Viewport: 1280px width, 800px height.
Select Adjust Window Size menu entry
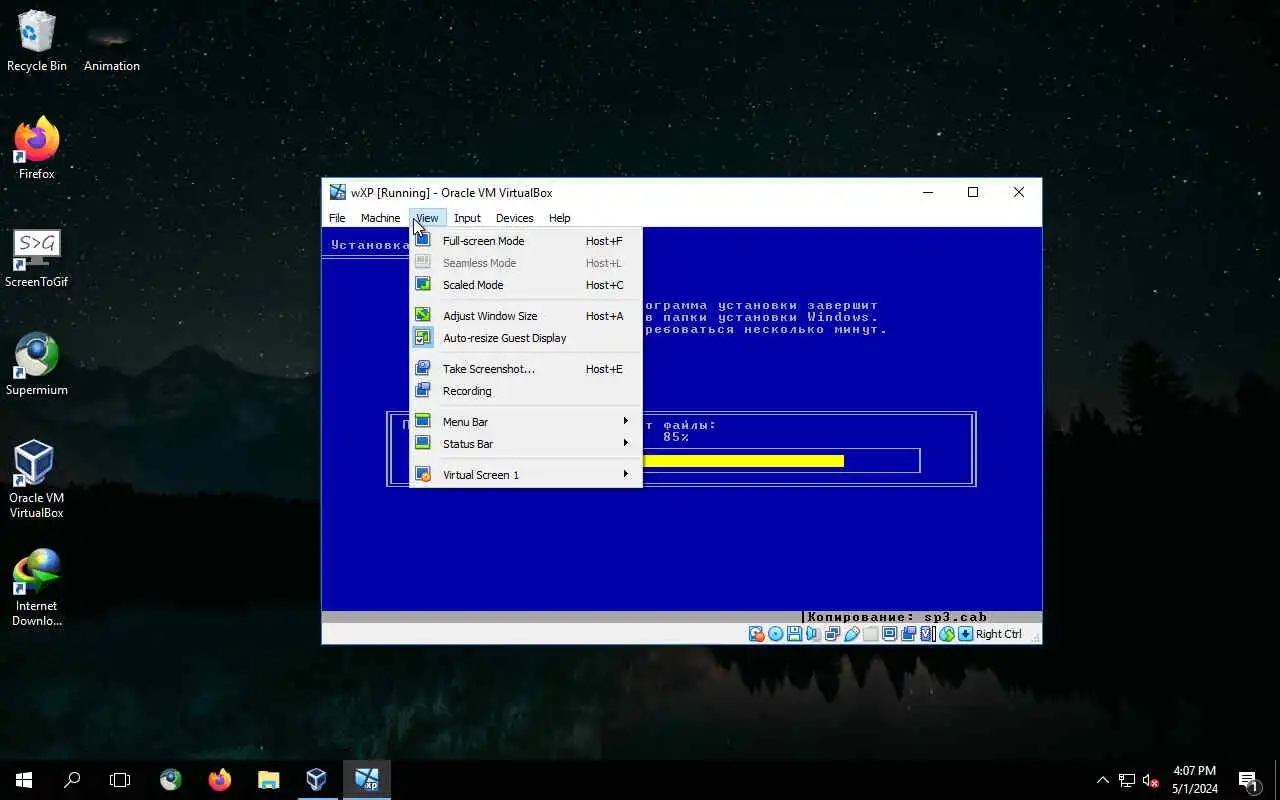[x=525, y=316]
